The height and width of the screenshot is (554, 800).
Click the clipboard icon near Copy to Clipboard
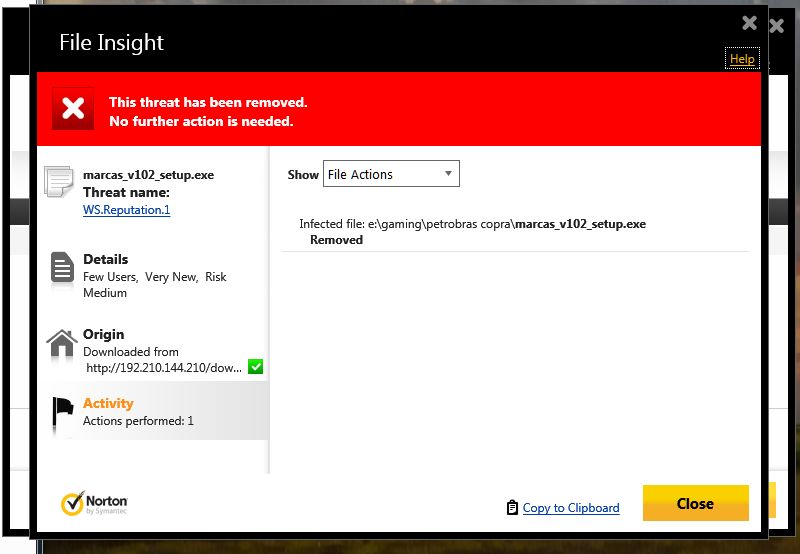[512, 507]
